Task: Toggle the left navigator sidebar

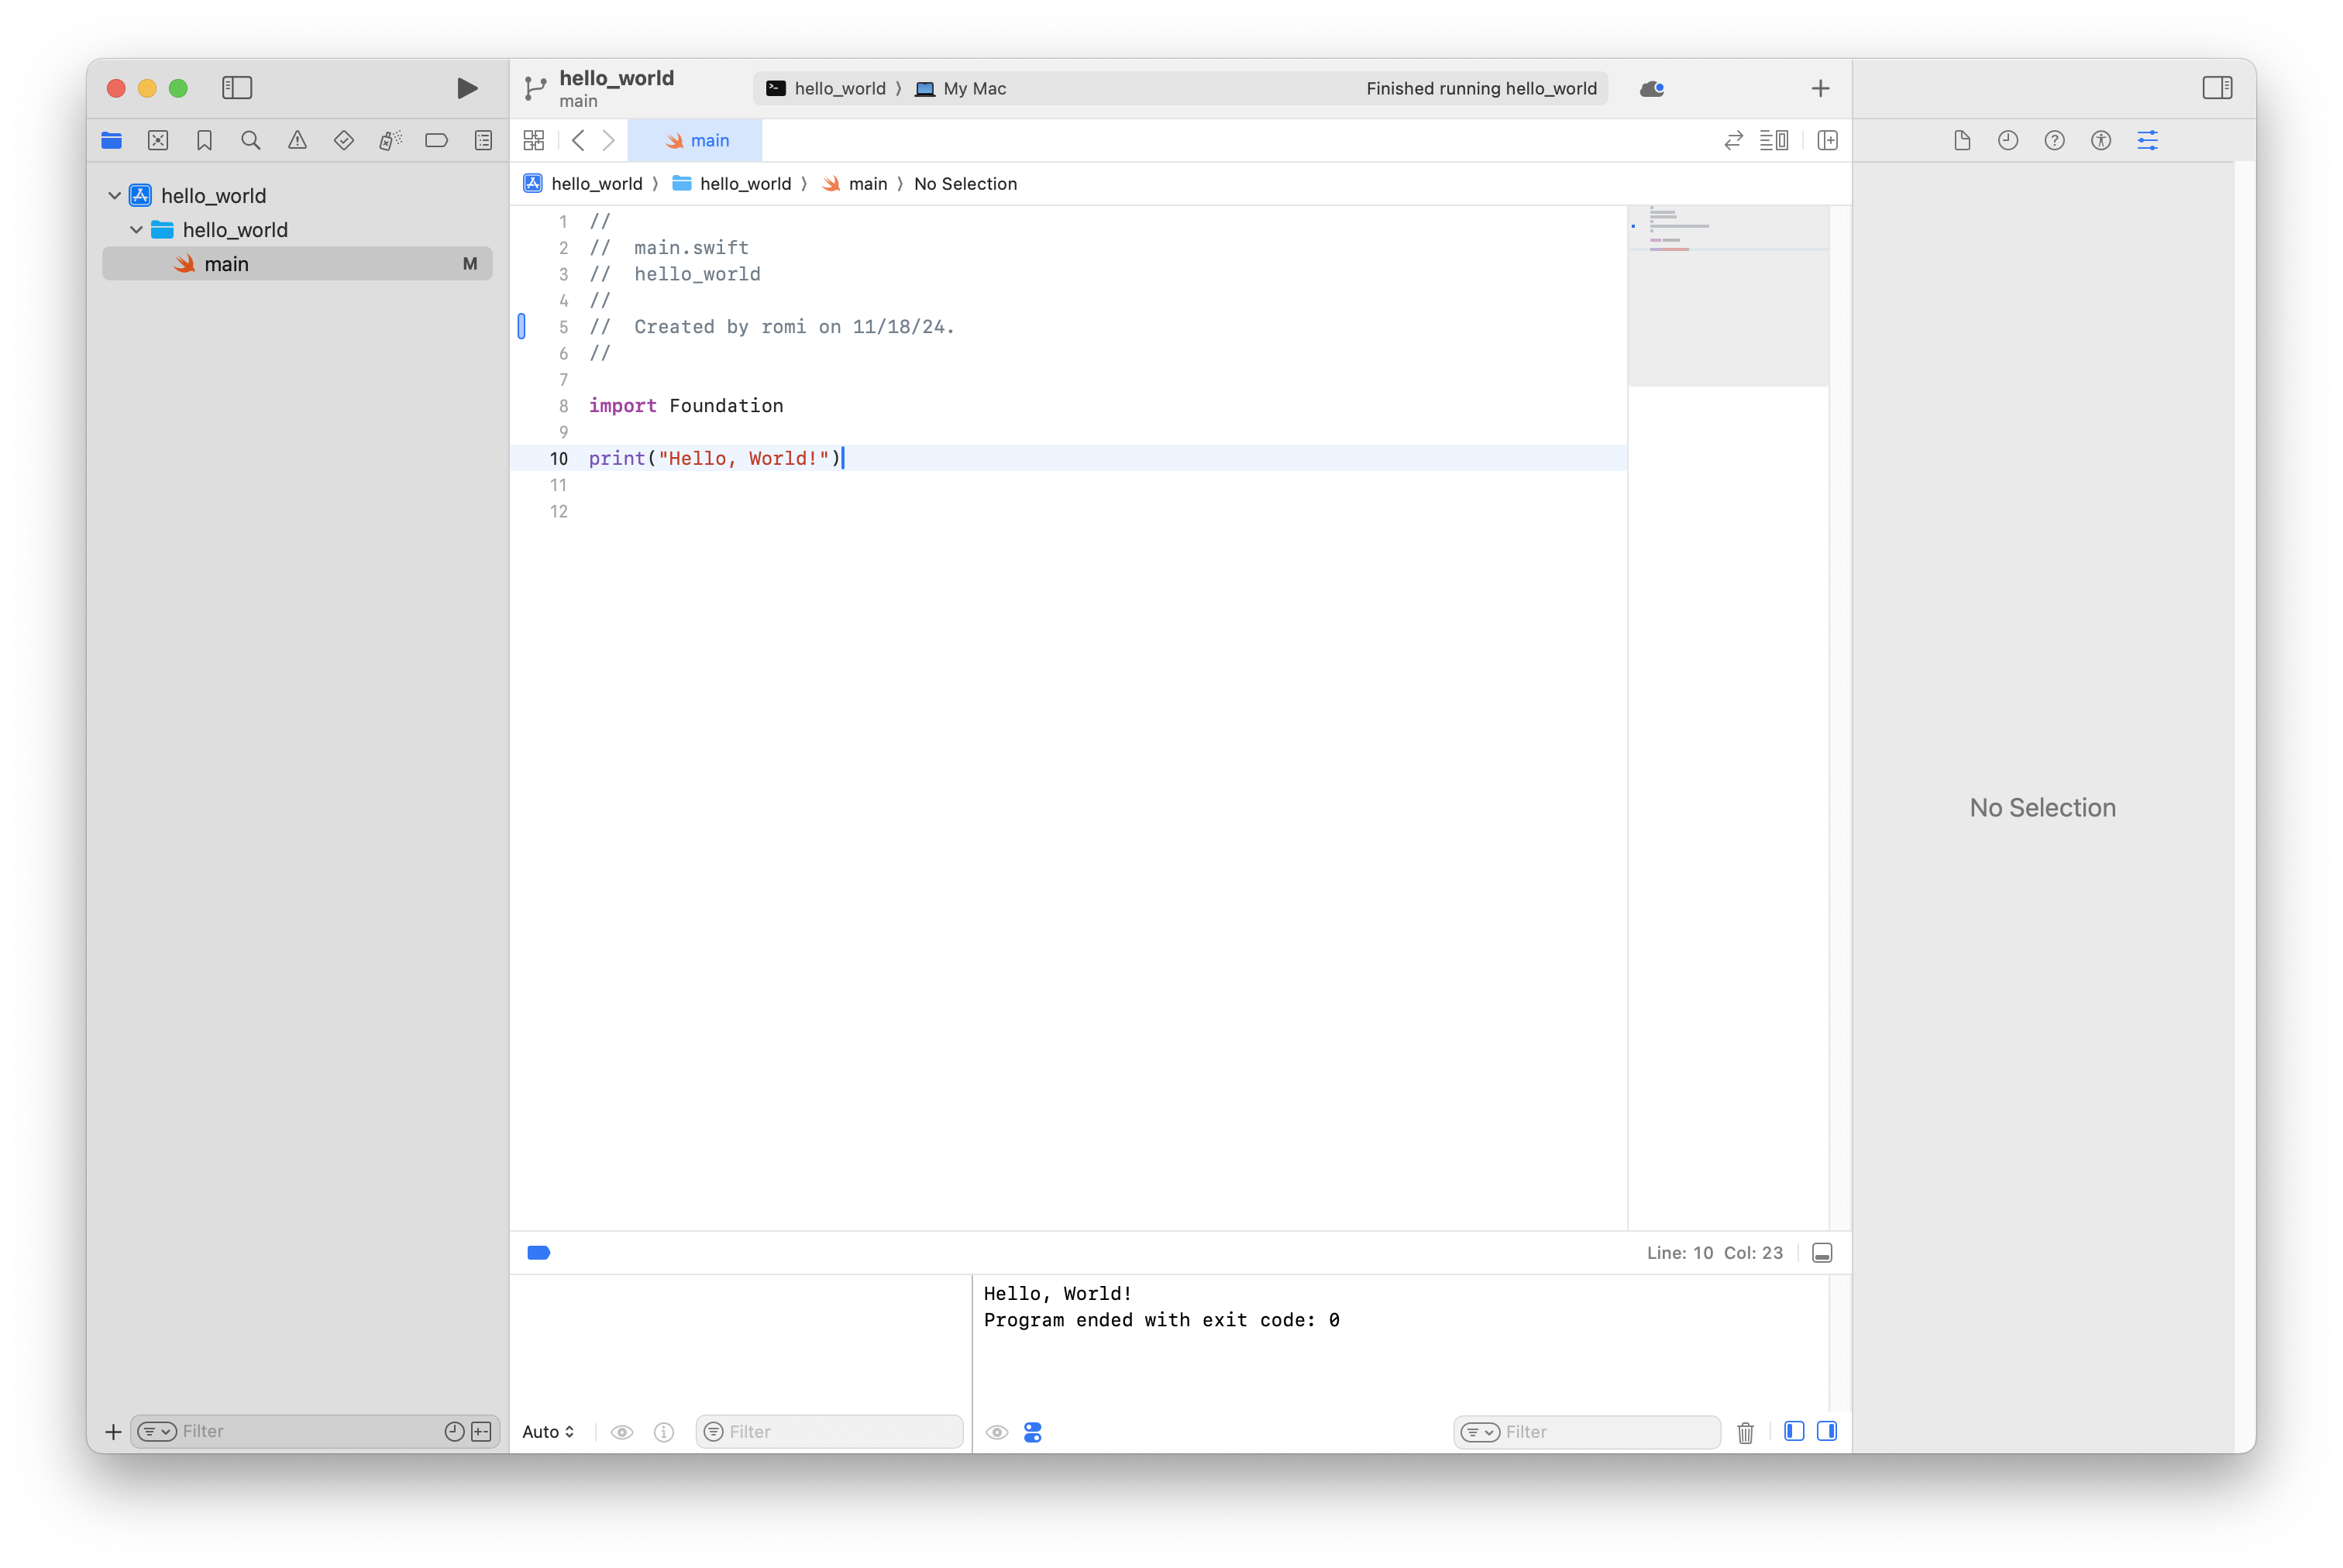Action: pyautogui.click(x=237, y=88)
